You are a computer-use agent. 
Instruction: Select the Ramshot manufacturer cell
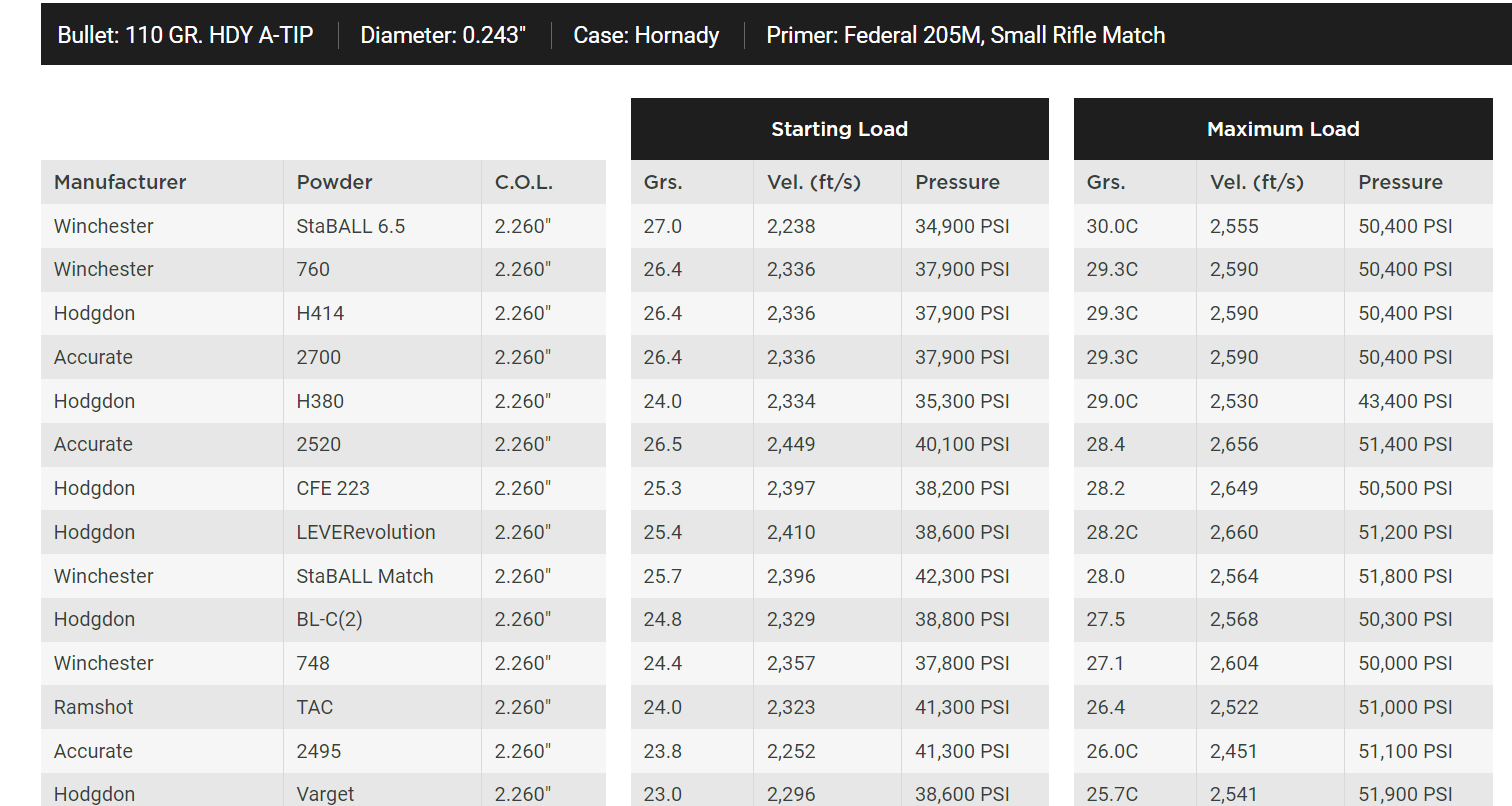coord(94,707)
